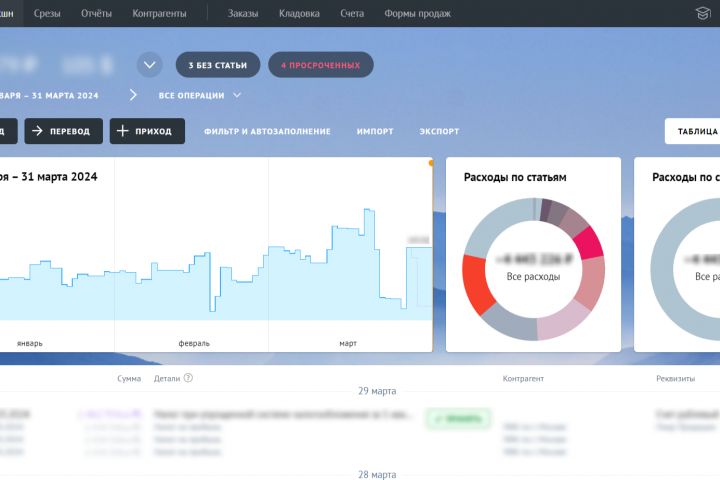Click the help icon next to Детали
Image resolution: width=720 pixels, height=480 pixels.
pos(188,378)
